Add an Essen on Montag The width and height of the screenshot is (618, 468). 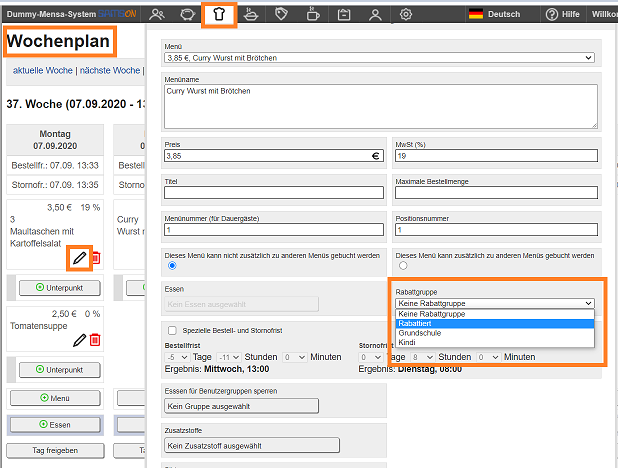point(55,425)
